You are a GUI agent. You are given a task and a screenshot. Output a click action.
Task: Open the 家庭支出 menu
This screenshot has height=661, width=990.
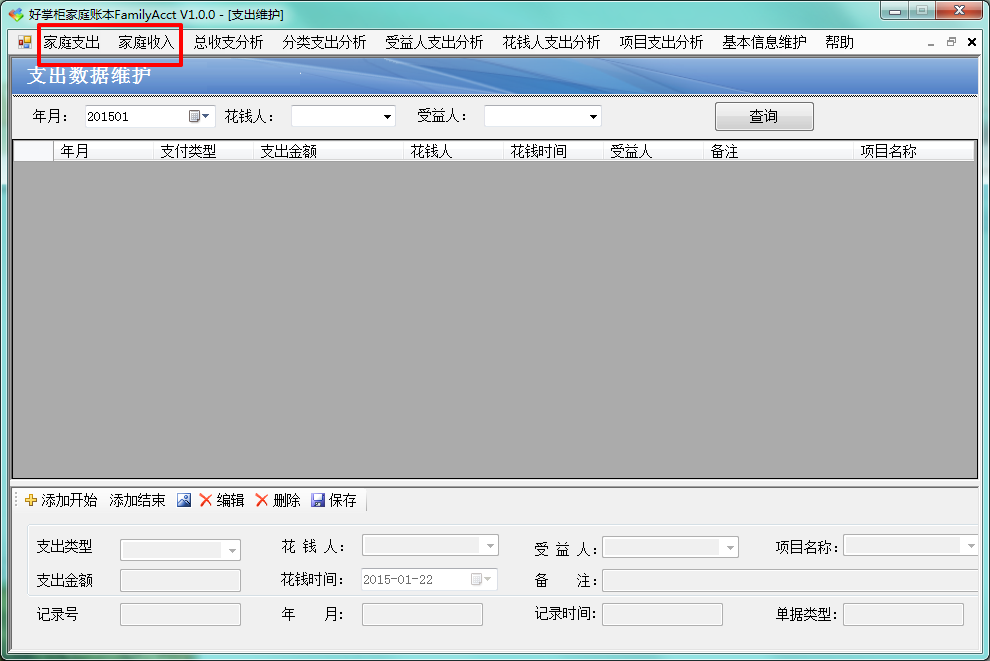coord(71,42)
